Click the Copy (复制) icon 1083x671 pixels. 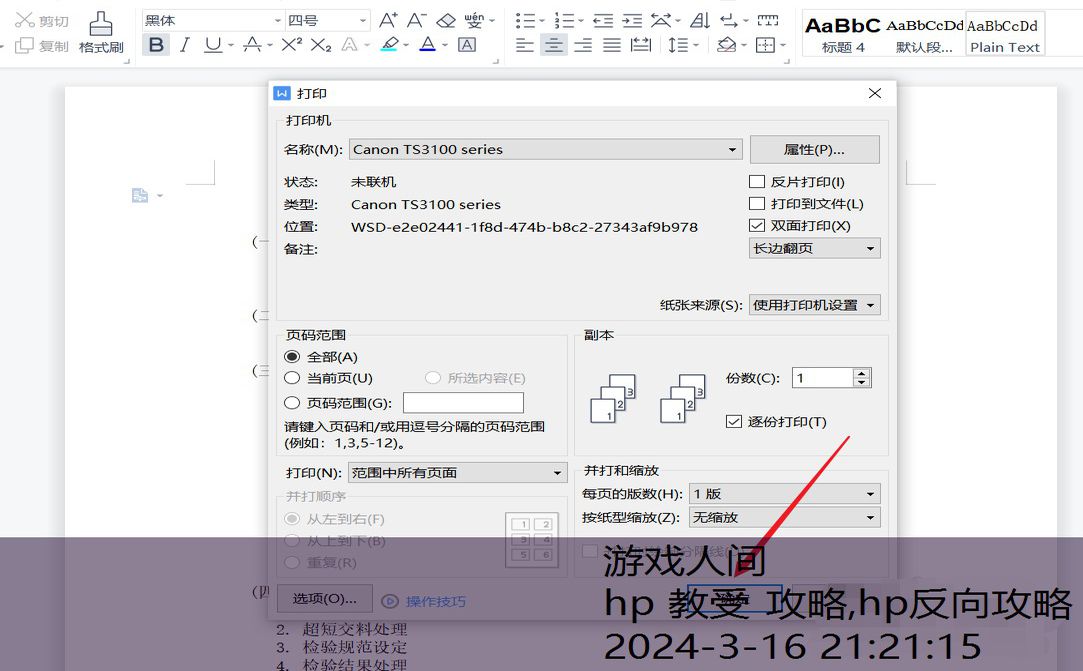24,46
